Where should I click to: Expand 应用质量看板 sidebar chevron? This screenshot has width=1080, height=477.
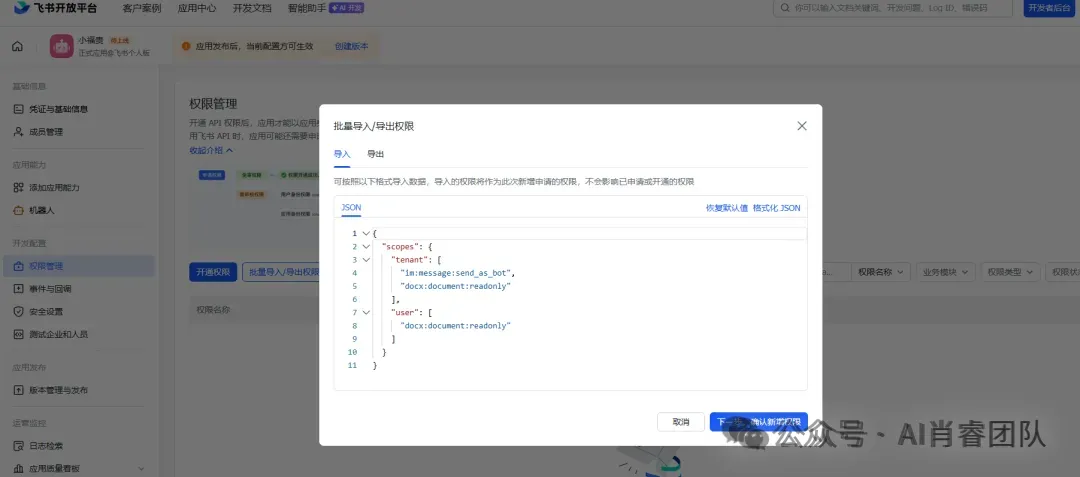click(141, 468)
